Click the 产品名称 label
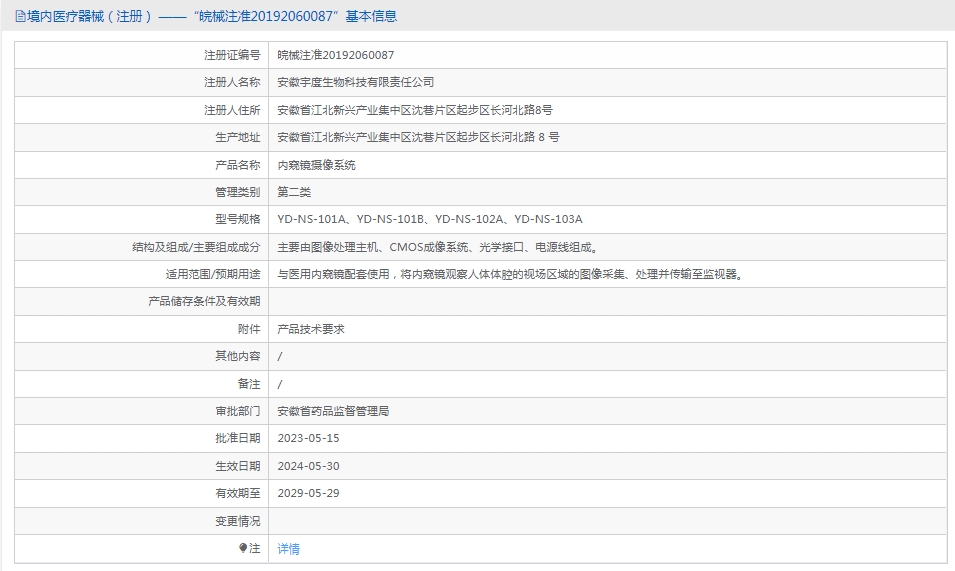This screenshot has width=955, height=571. (x=238, y=165)
